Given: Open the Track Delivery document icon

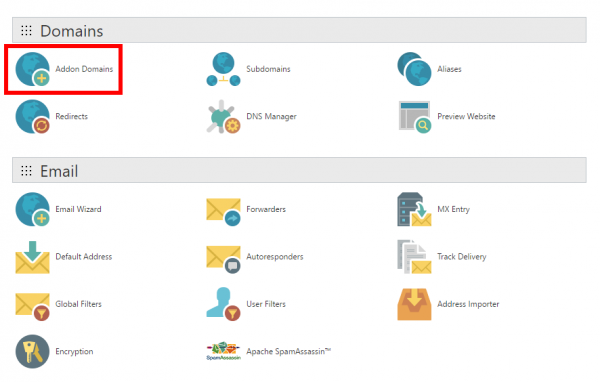Looking at the screenshot, I should click(x=414, y=256).
